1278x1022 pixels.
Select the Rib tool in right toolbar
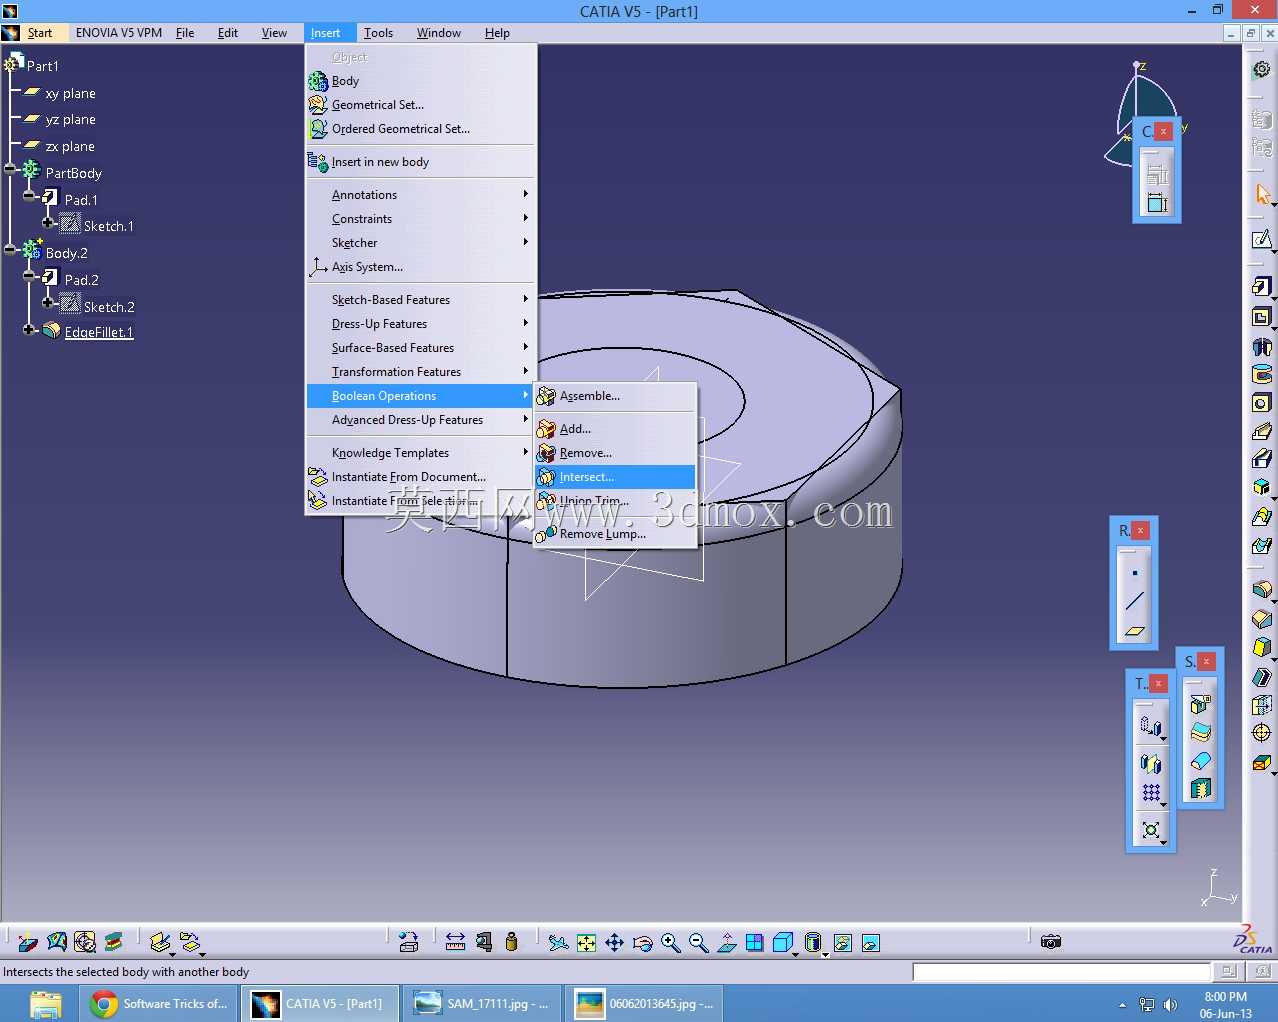[x=1262, y=431]
